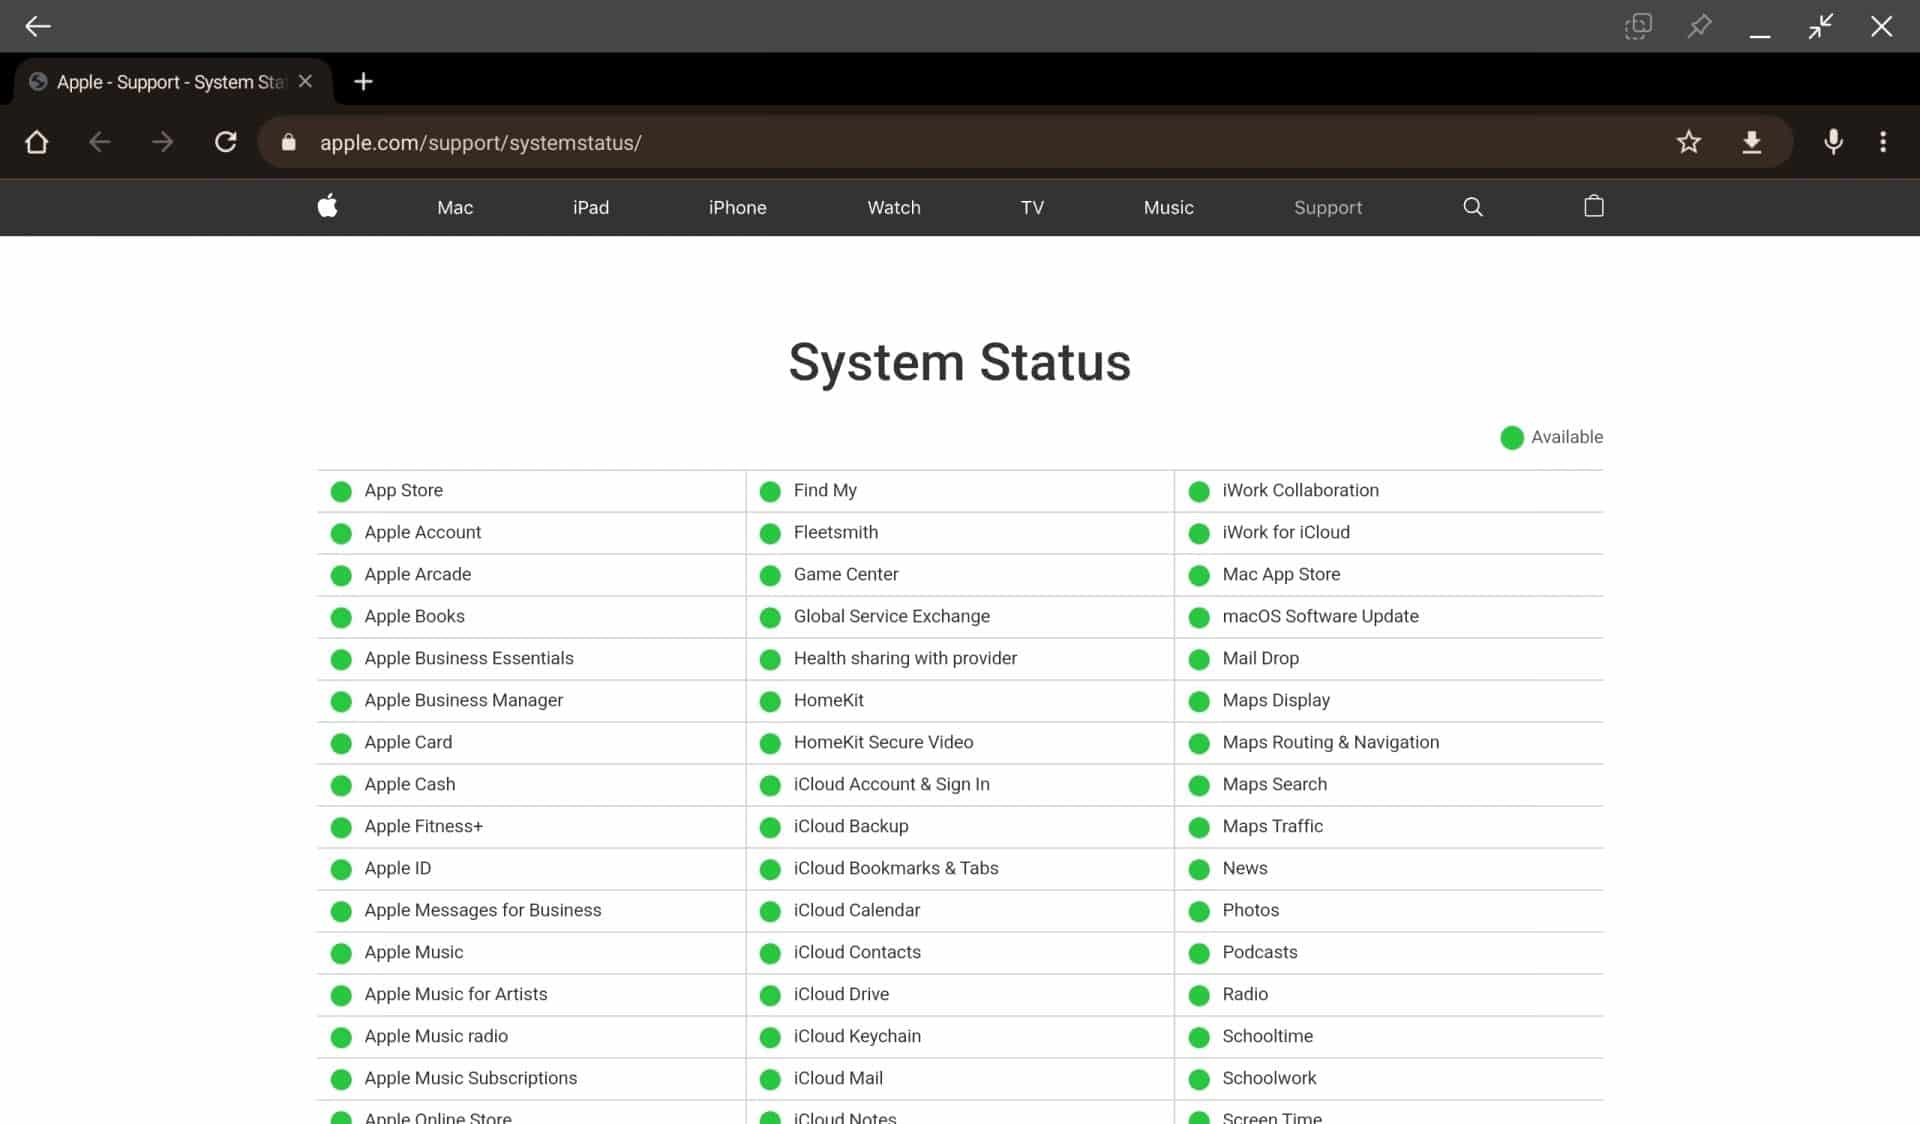Screen dimensions: 1920x1124
Task: Open the Mac menu item
Action: click(455, 208)
